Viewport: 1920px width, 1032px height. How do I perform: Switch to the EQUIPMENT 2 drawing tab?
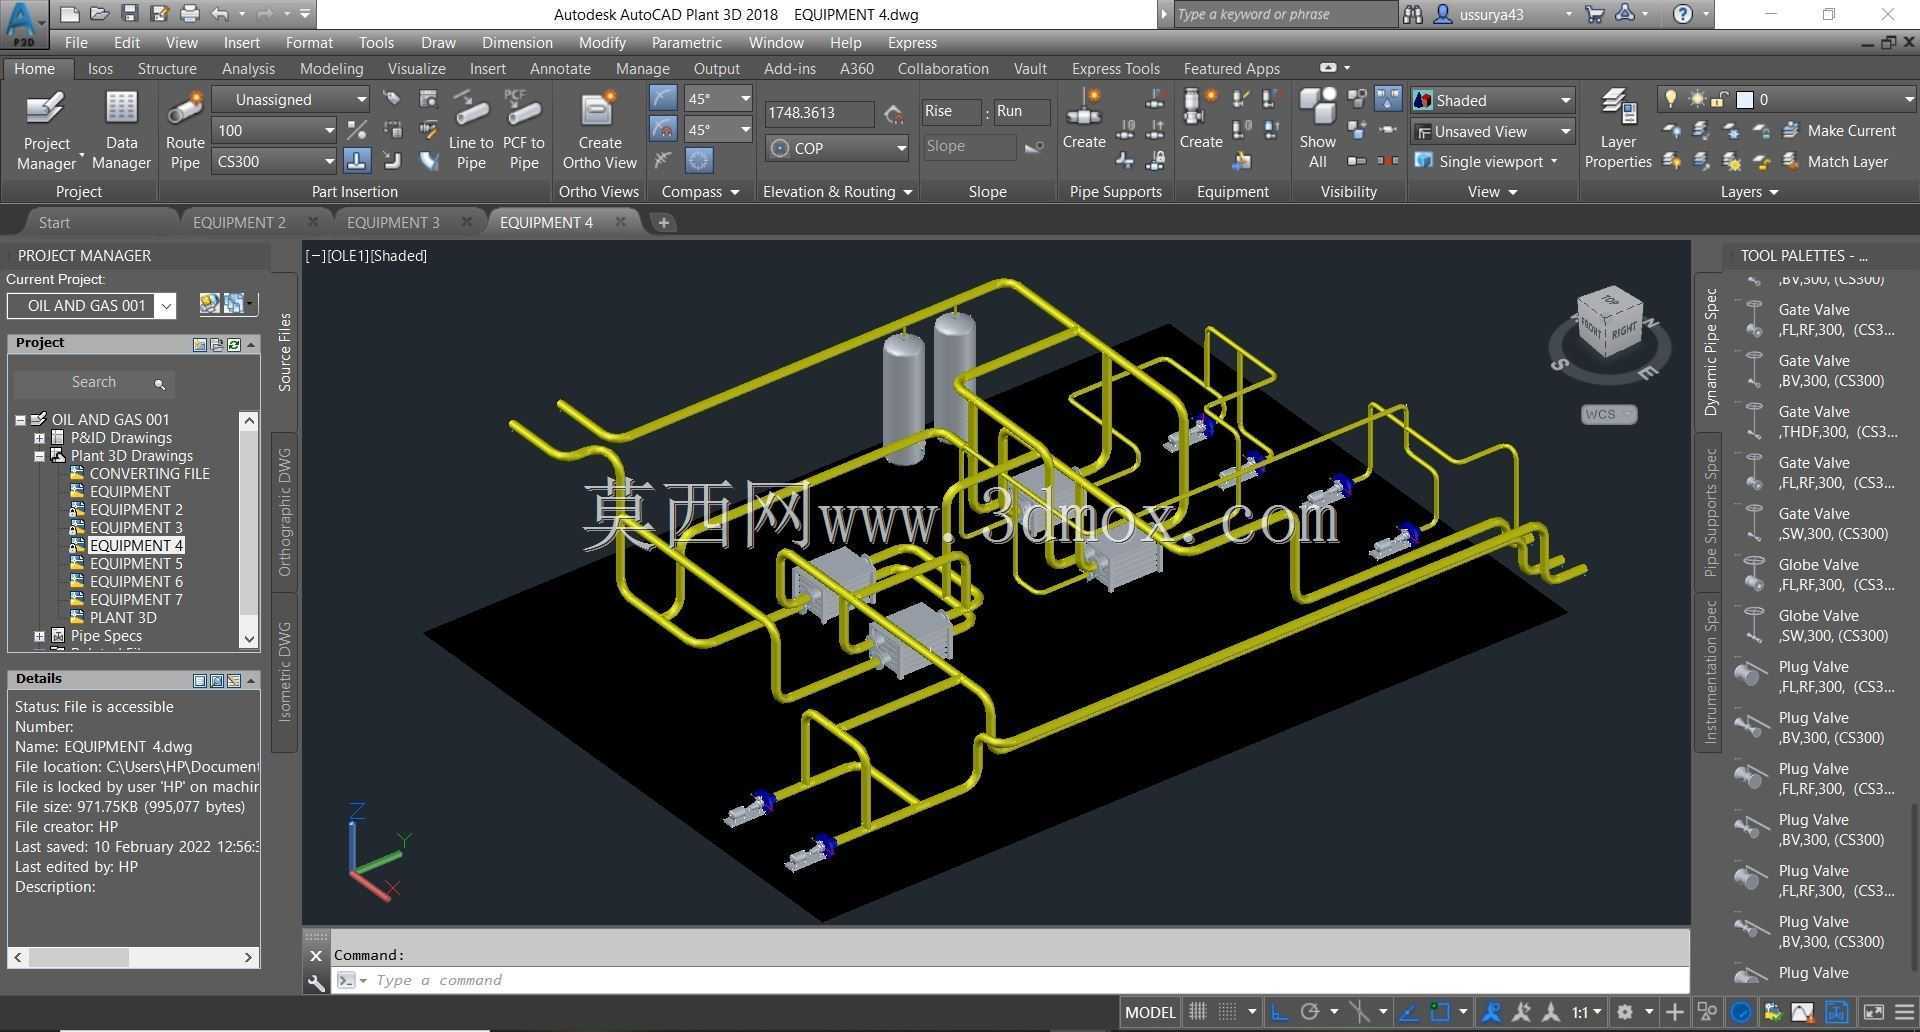(239, 222)
